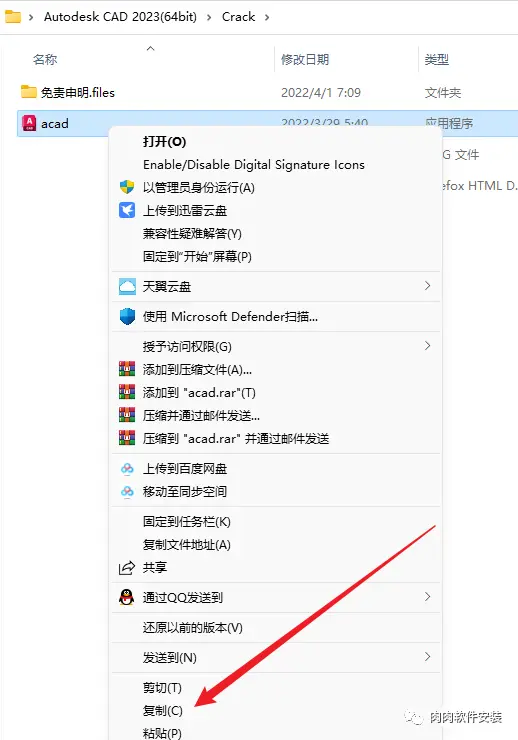Sort by the 修改日期 column header

point(305,59)
